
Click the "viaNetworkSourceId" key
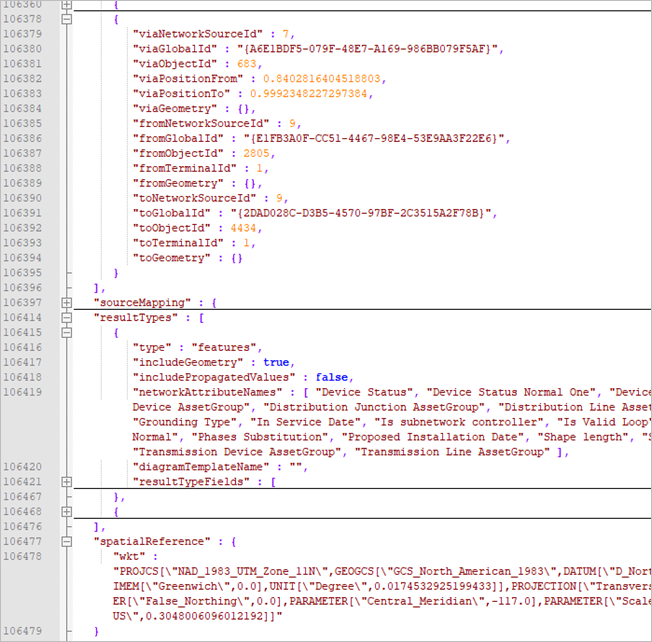pyautogui.click(x=198, y=34)
